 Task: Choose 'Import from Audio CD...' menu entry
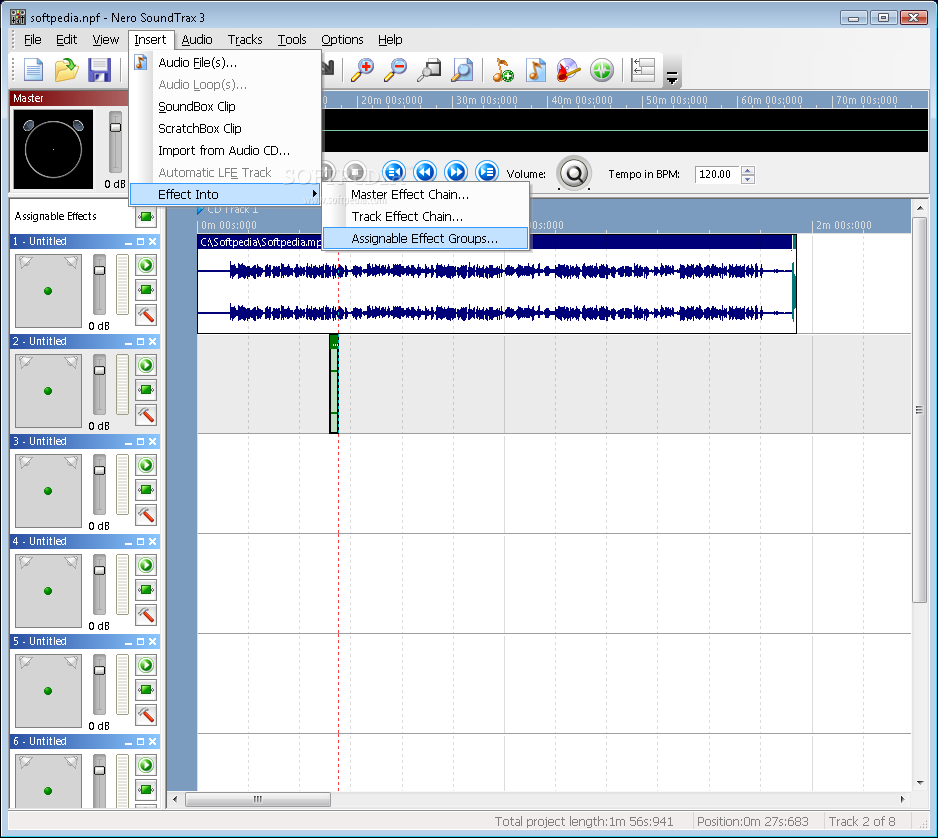point(225,151)
